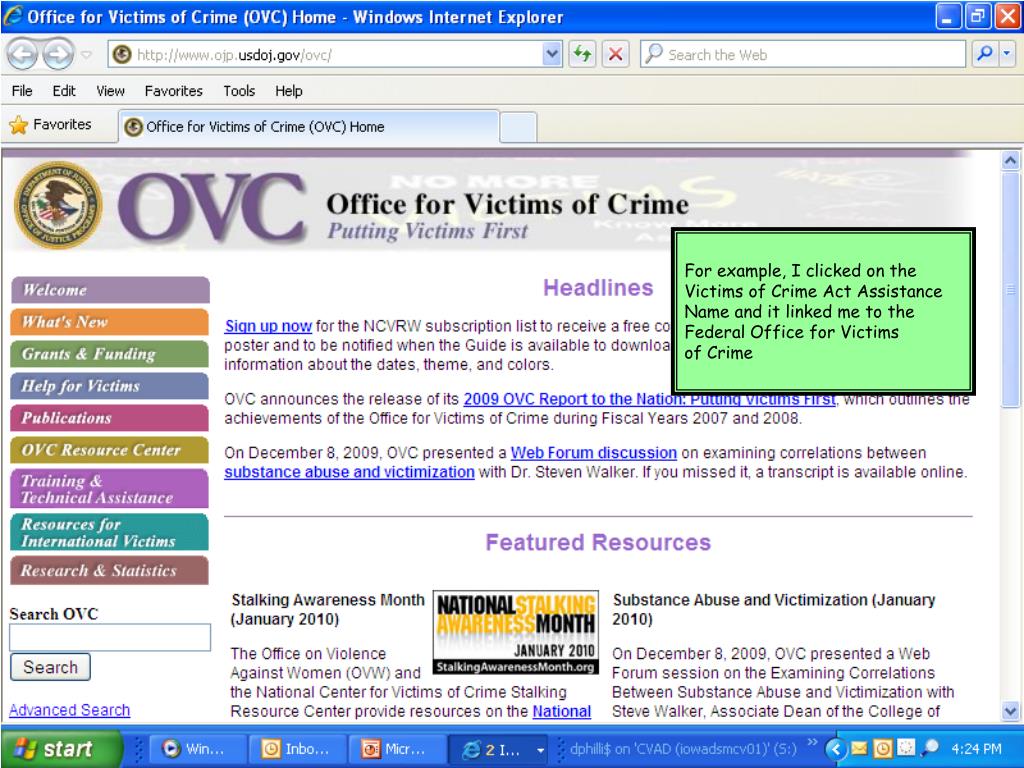Open the grouped Internet Explorer taskbar item

point(498,749)
